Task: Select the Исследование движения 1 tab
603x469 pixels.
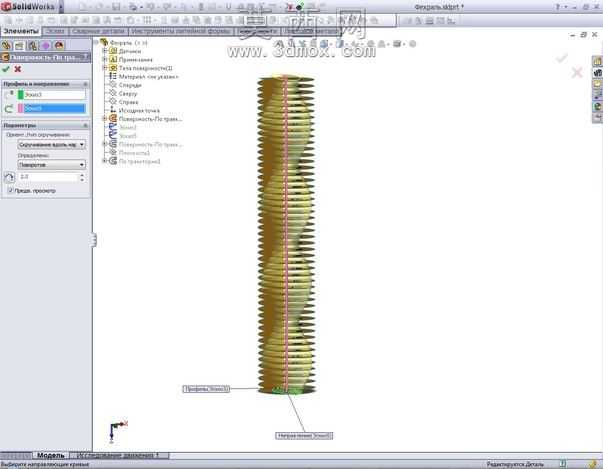Action: [118, 456]
